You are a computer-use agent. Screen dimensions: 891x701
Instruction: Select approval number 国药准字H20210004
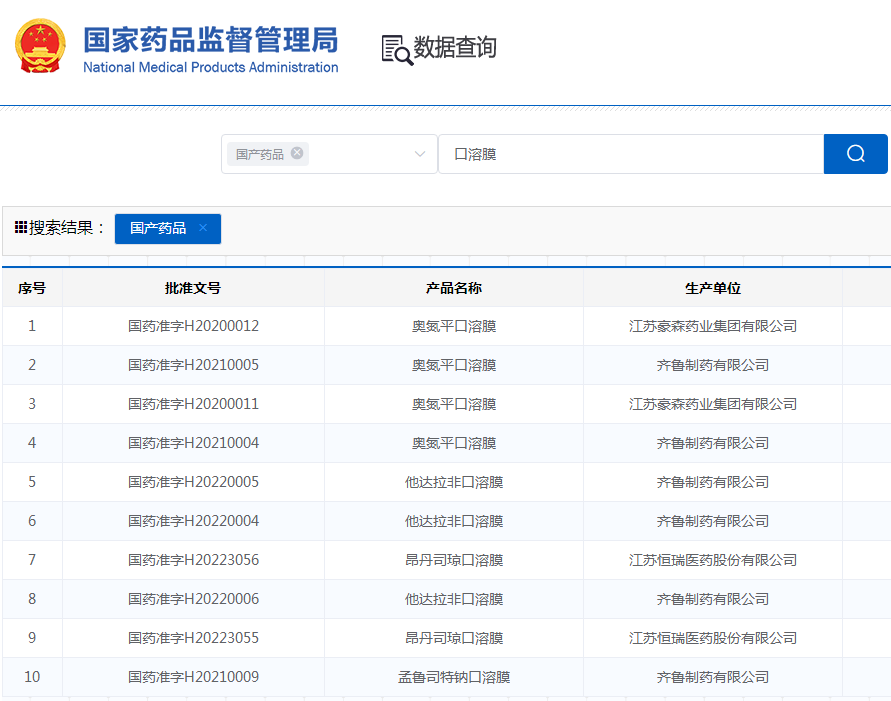pyautogui.click(x=193, y=443)
